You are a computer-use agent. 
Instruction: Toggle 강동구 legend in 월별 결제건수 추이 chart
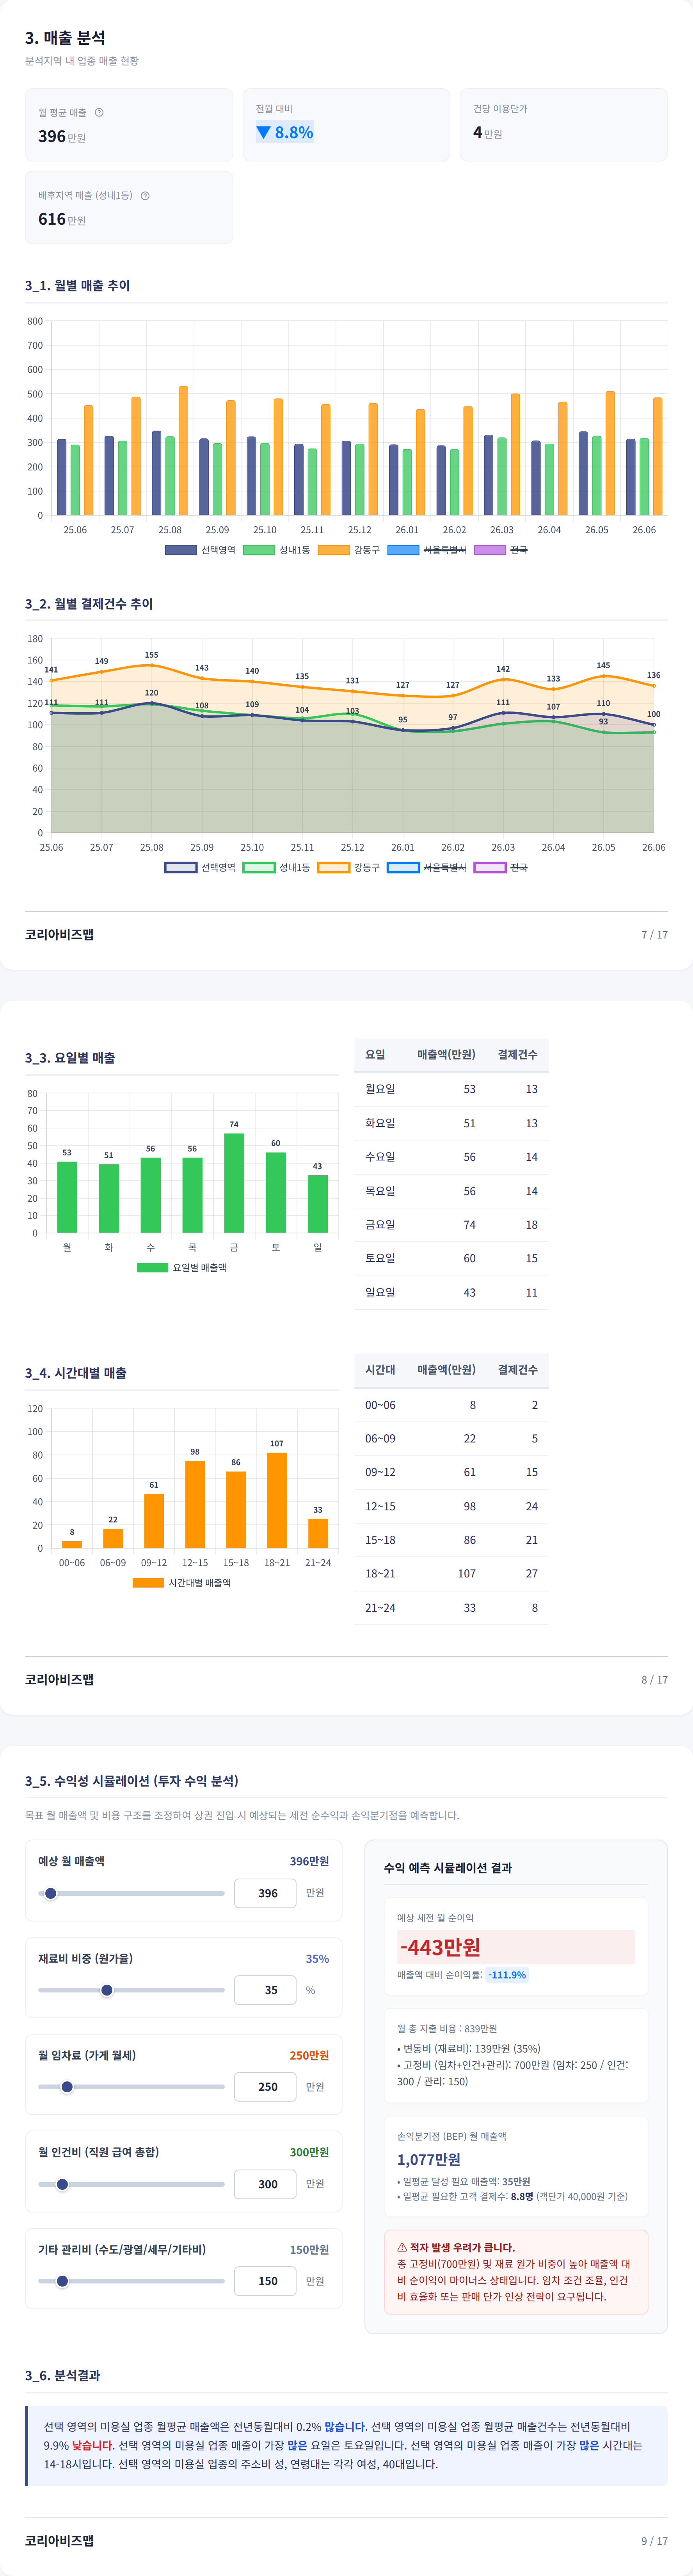coord(348,867)
